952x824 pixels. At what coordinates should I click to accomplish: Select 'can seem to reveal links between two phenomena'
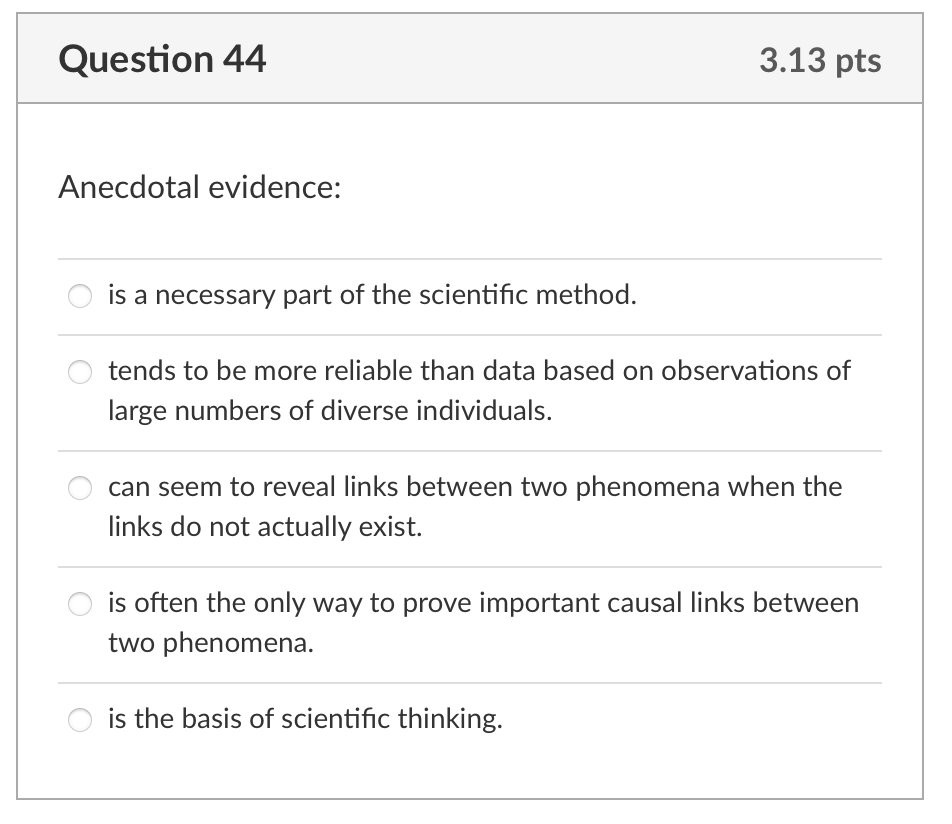click(79, 488)
